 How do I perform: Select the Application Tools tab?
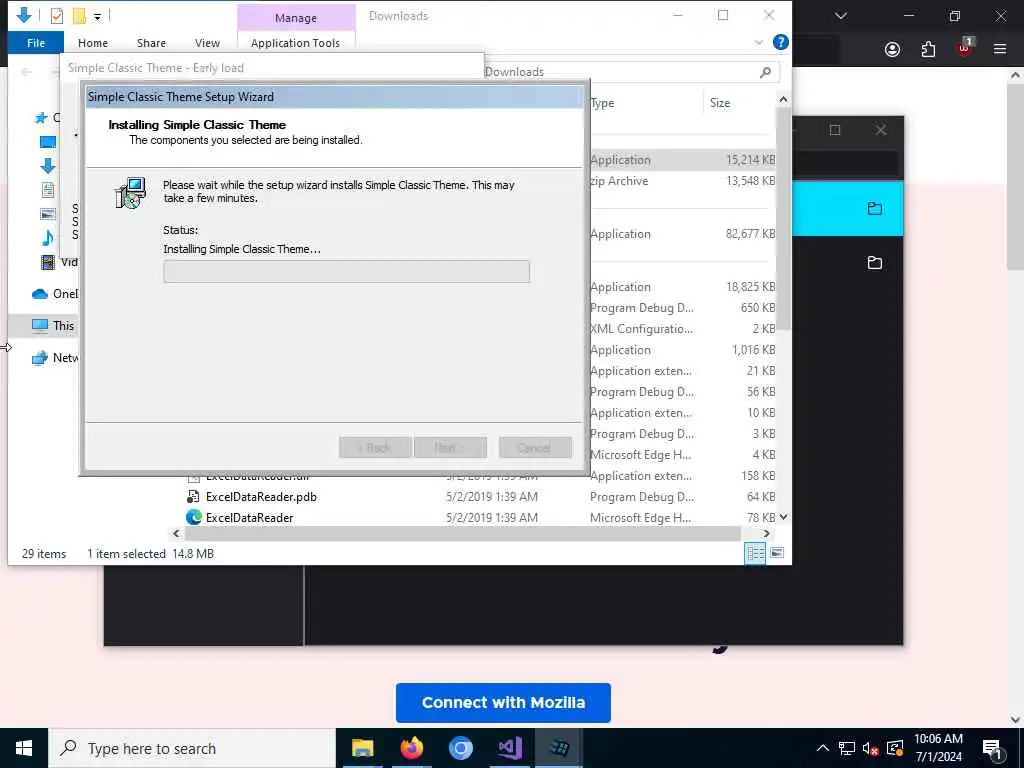(x=295, y=42)
